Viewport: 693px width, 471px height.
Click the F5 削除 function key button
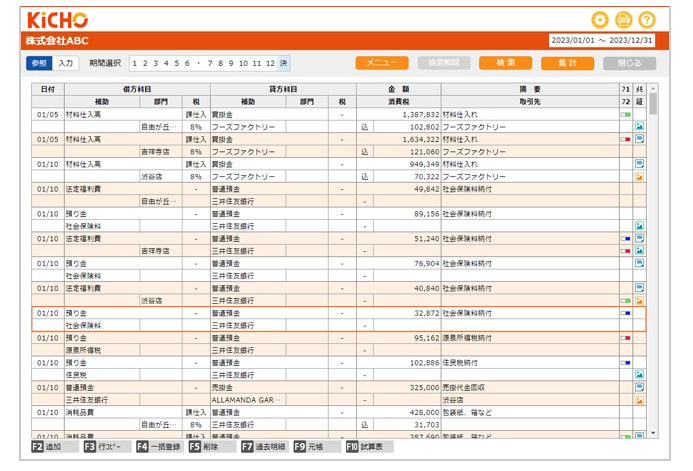coord(207,446)
